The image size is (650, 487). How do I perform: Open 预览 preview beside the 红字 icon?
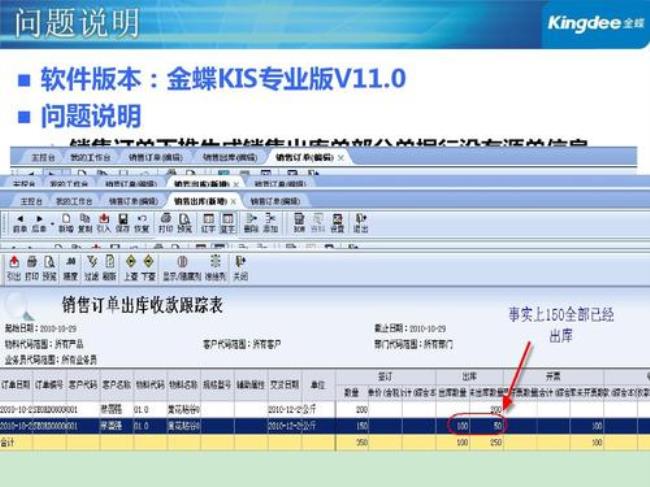(x=184, y=223)
